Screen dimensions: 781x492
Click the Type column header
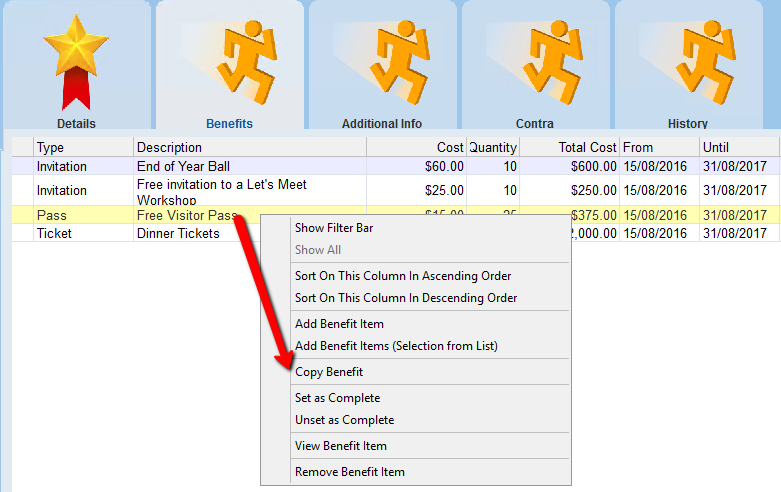pyautogui.click(x=83, y=148)
